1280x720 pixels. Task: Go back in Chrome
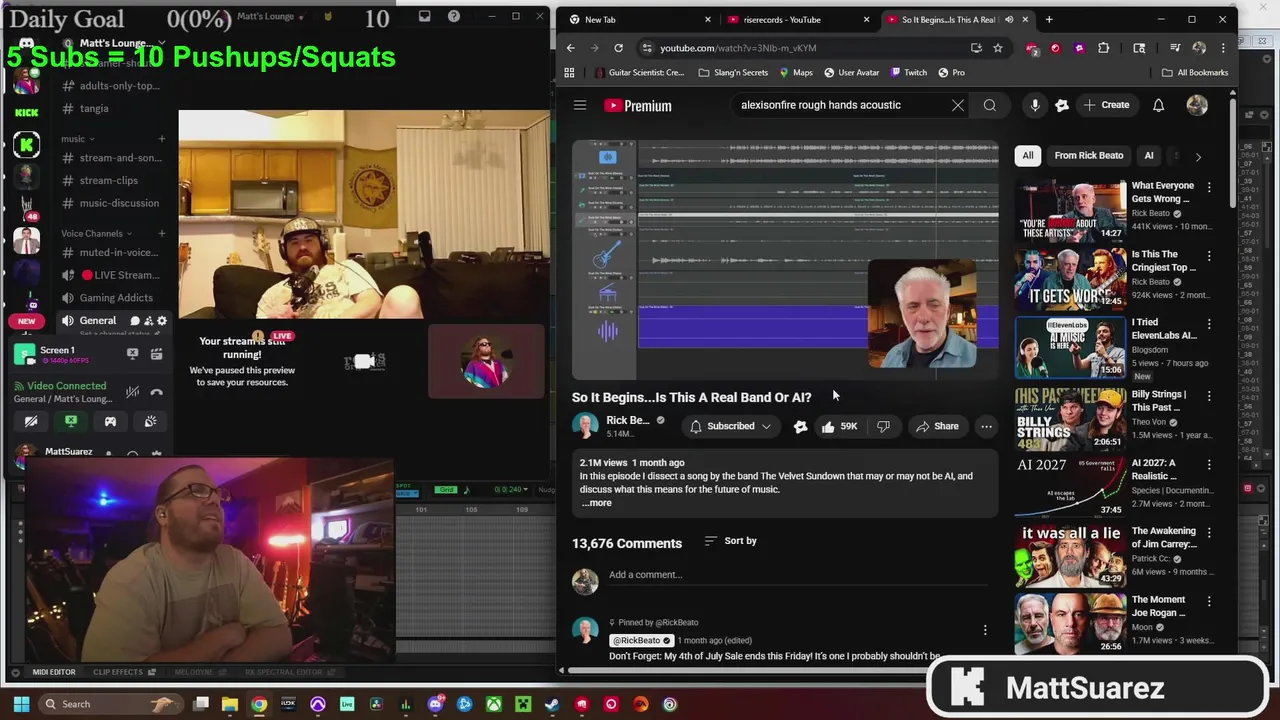570,48
